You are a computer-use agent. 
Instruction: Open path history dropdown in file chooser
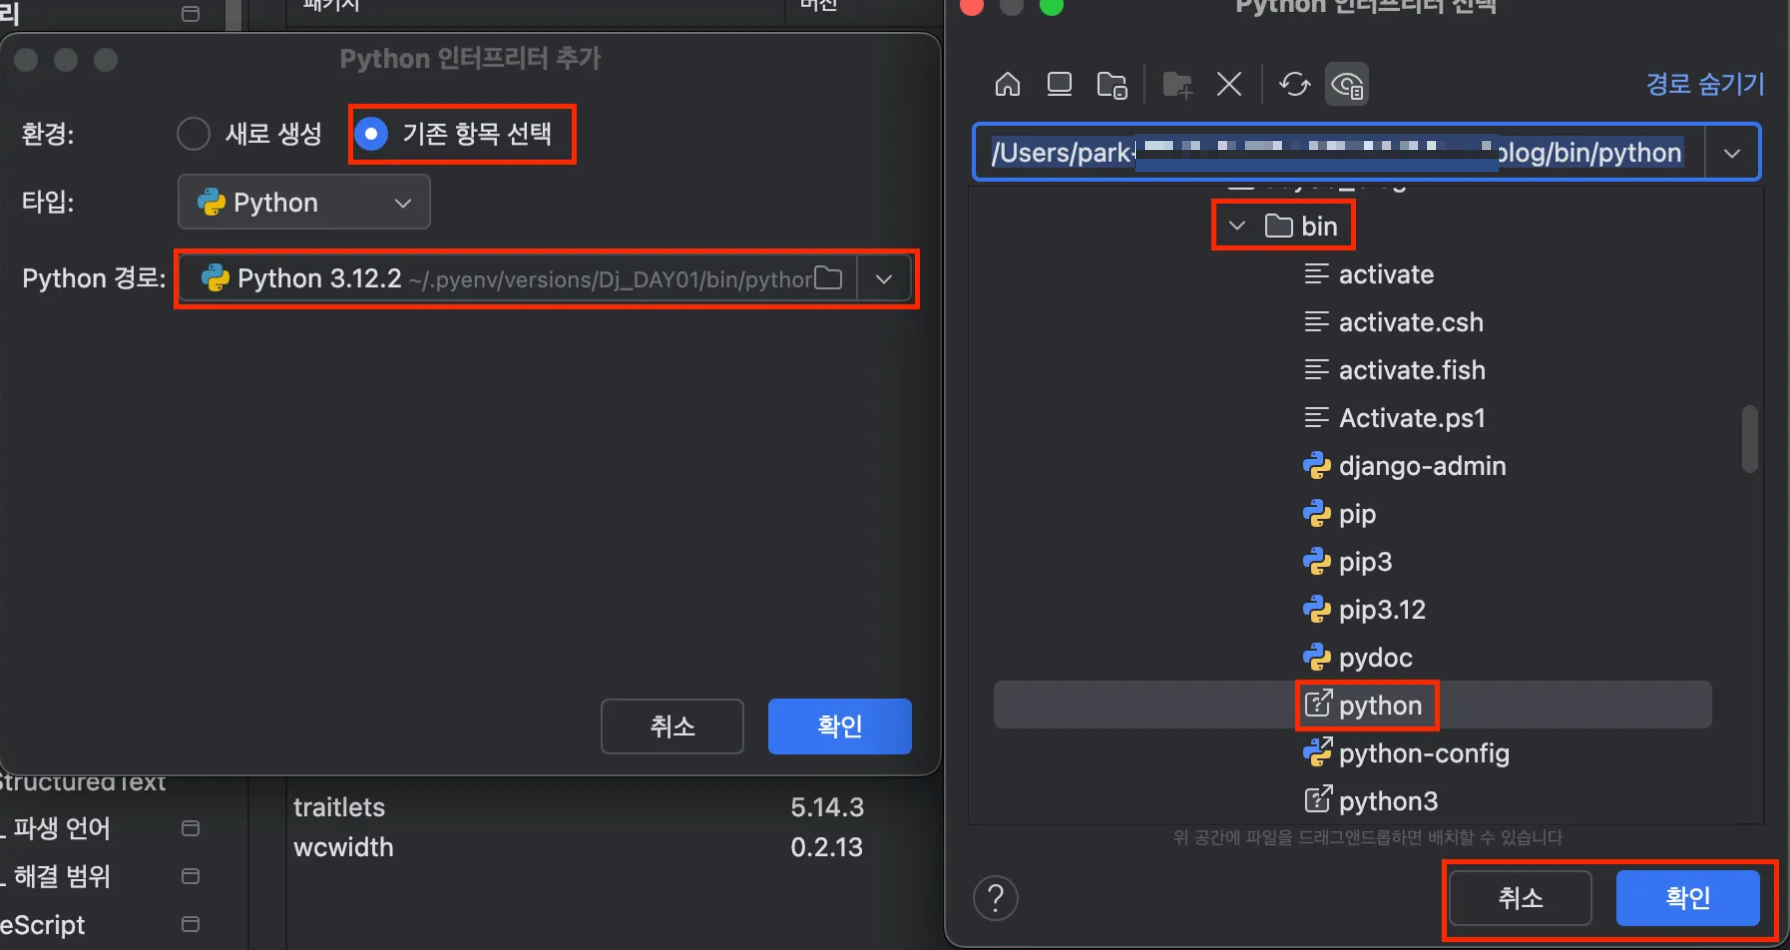click(1732, 153)
